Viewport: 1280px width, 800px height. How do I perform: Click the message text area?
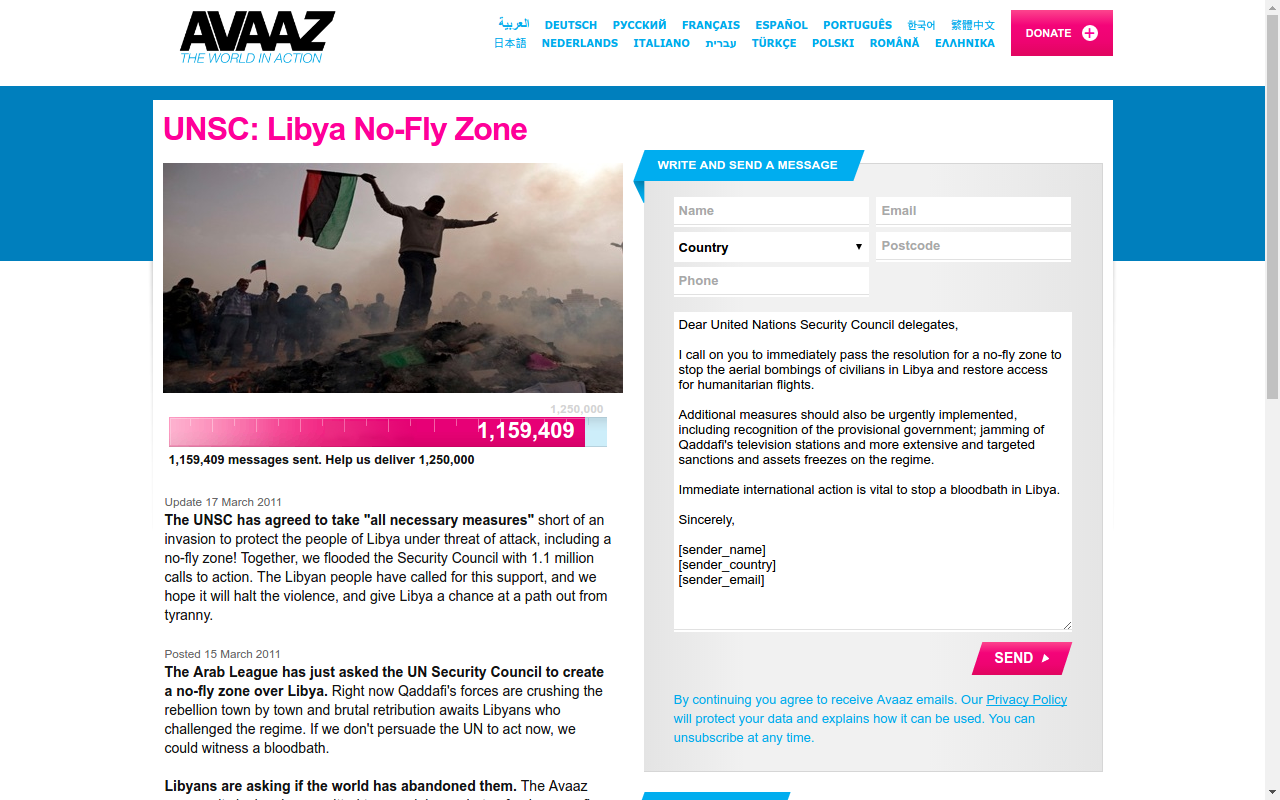pos(873,471)
